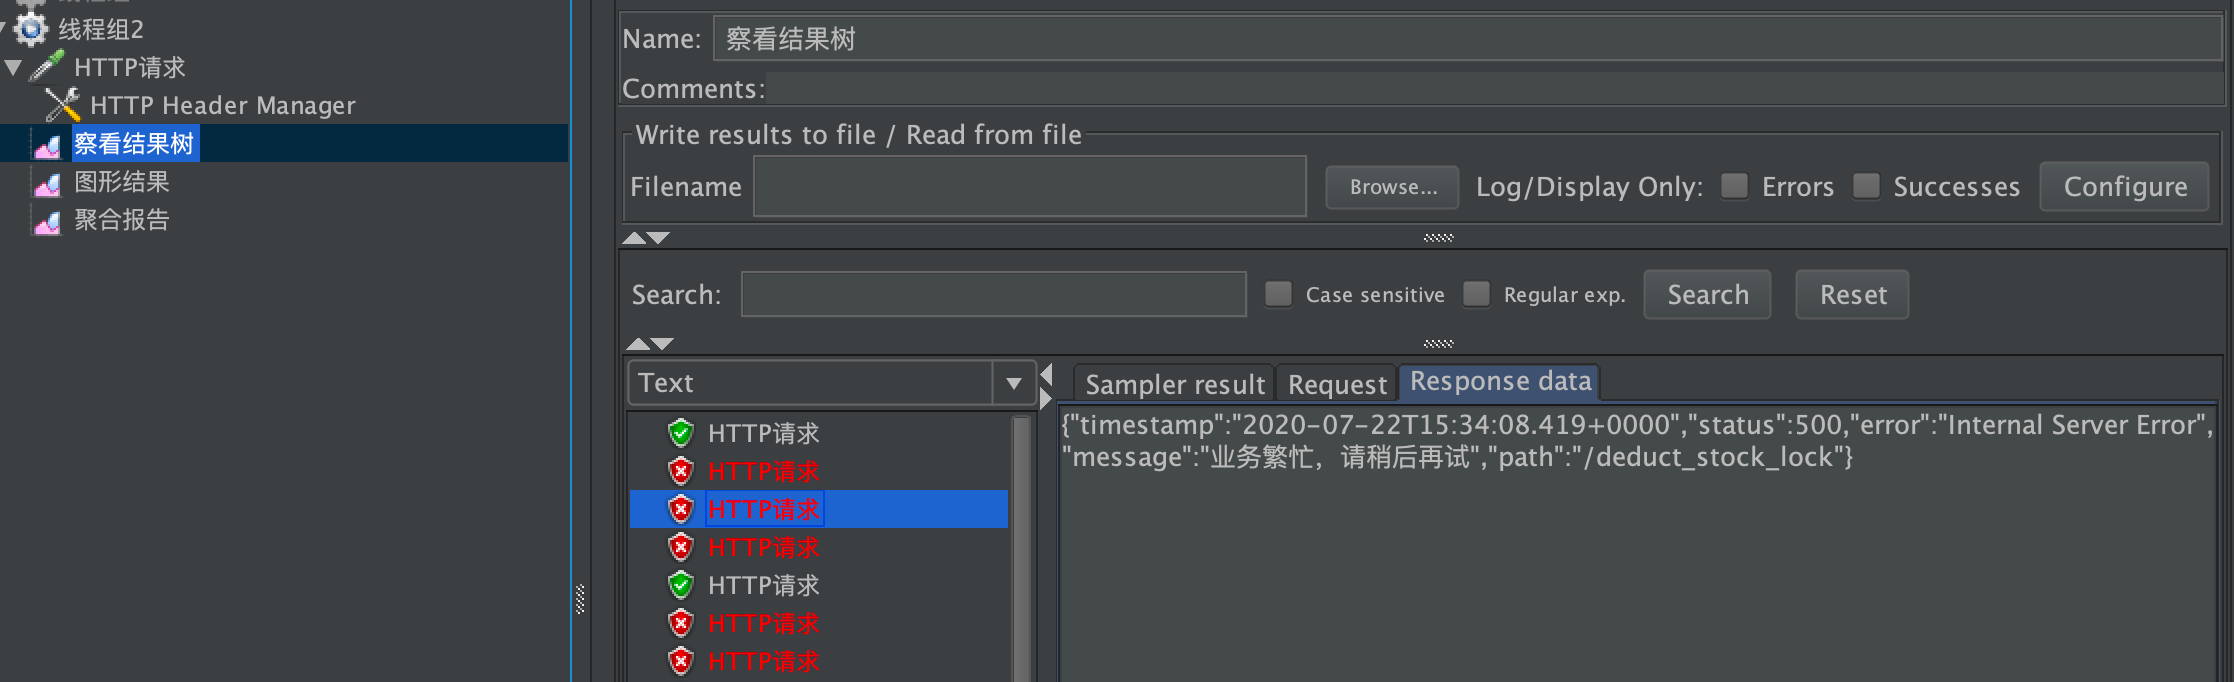
Task: Select the 图形结果 listener icon
Action: 47,183
